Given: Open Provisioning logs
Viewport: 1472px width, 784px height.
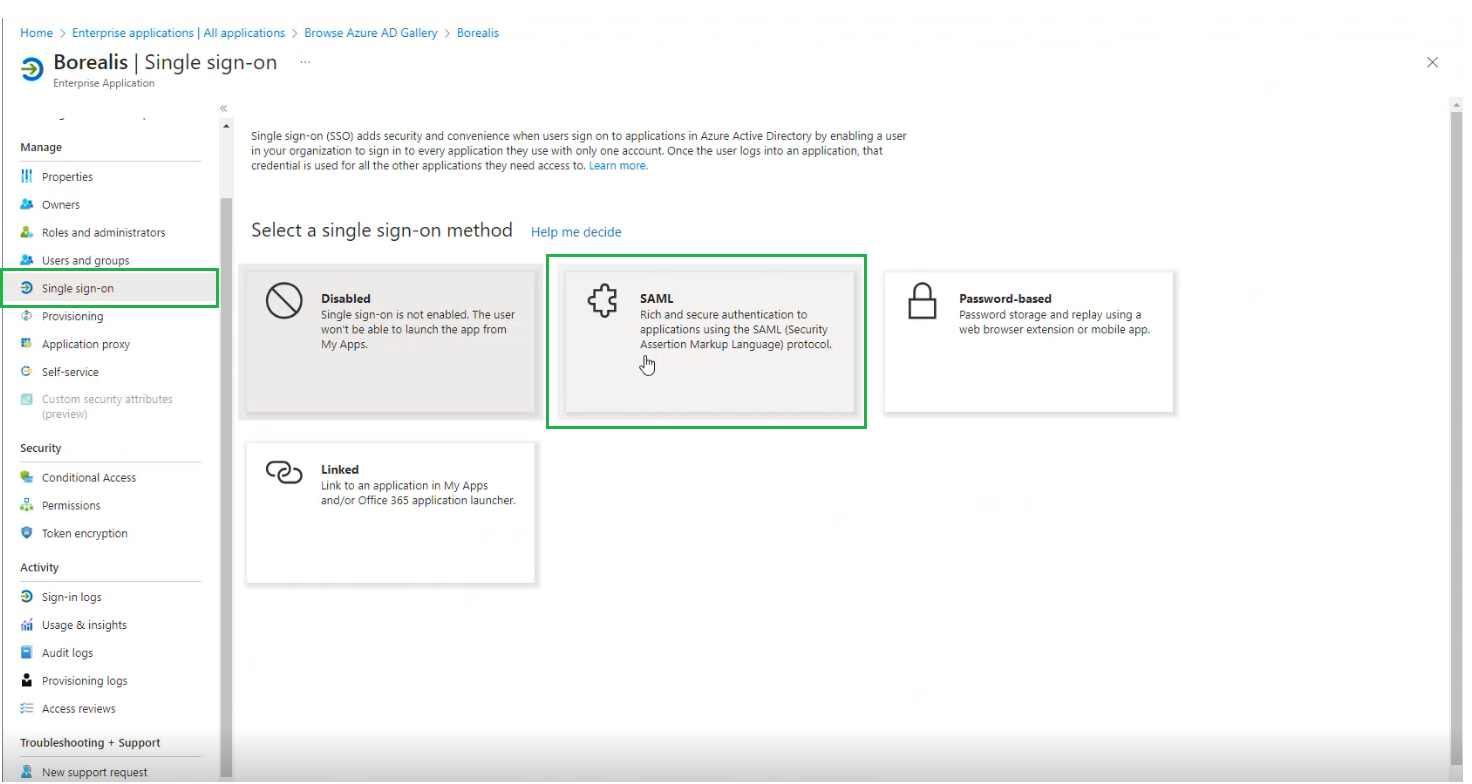Looking at the screenshot, I should 85,681.
